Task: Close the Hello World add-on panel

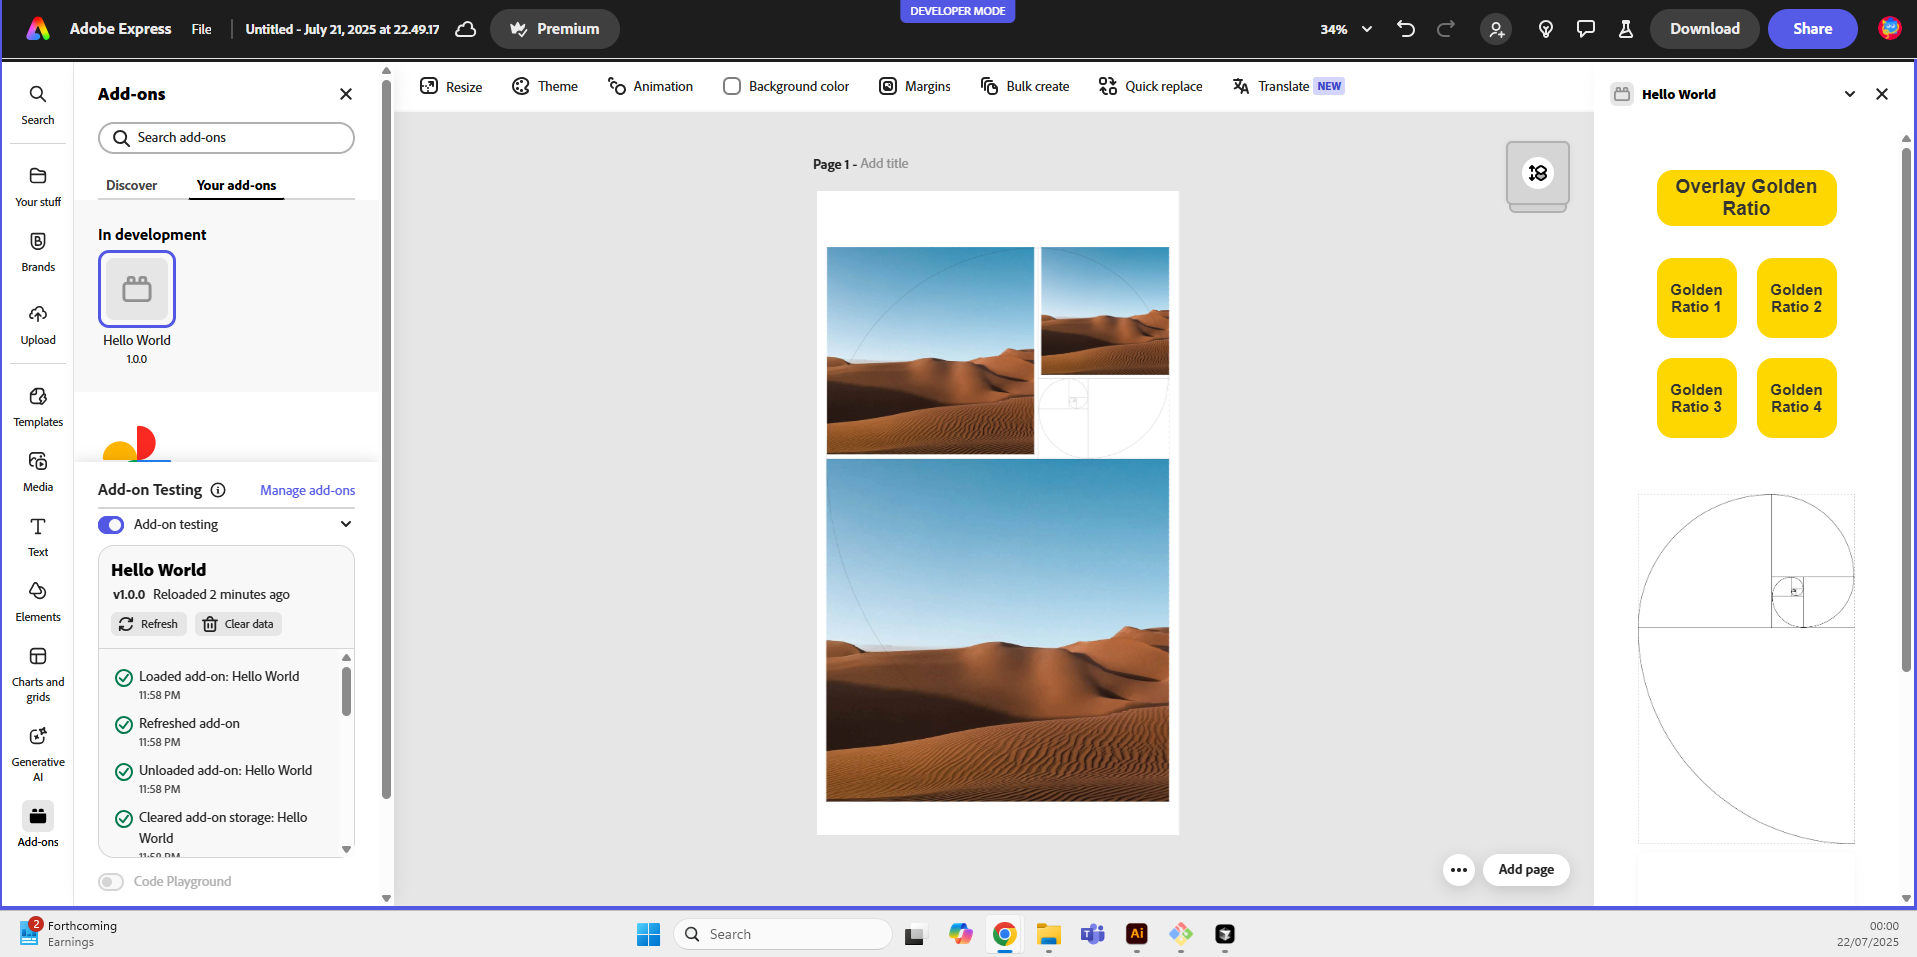Action: (1882, 94)
